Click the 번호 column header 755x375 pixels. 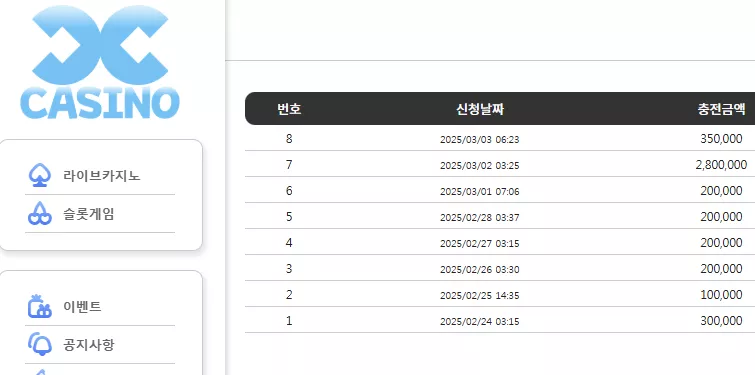289,109
